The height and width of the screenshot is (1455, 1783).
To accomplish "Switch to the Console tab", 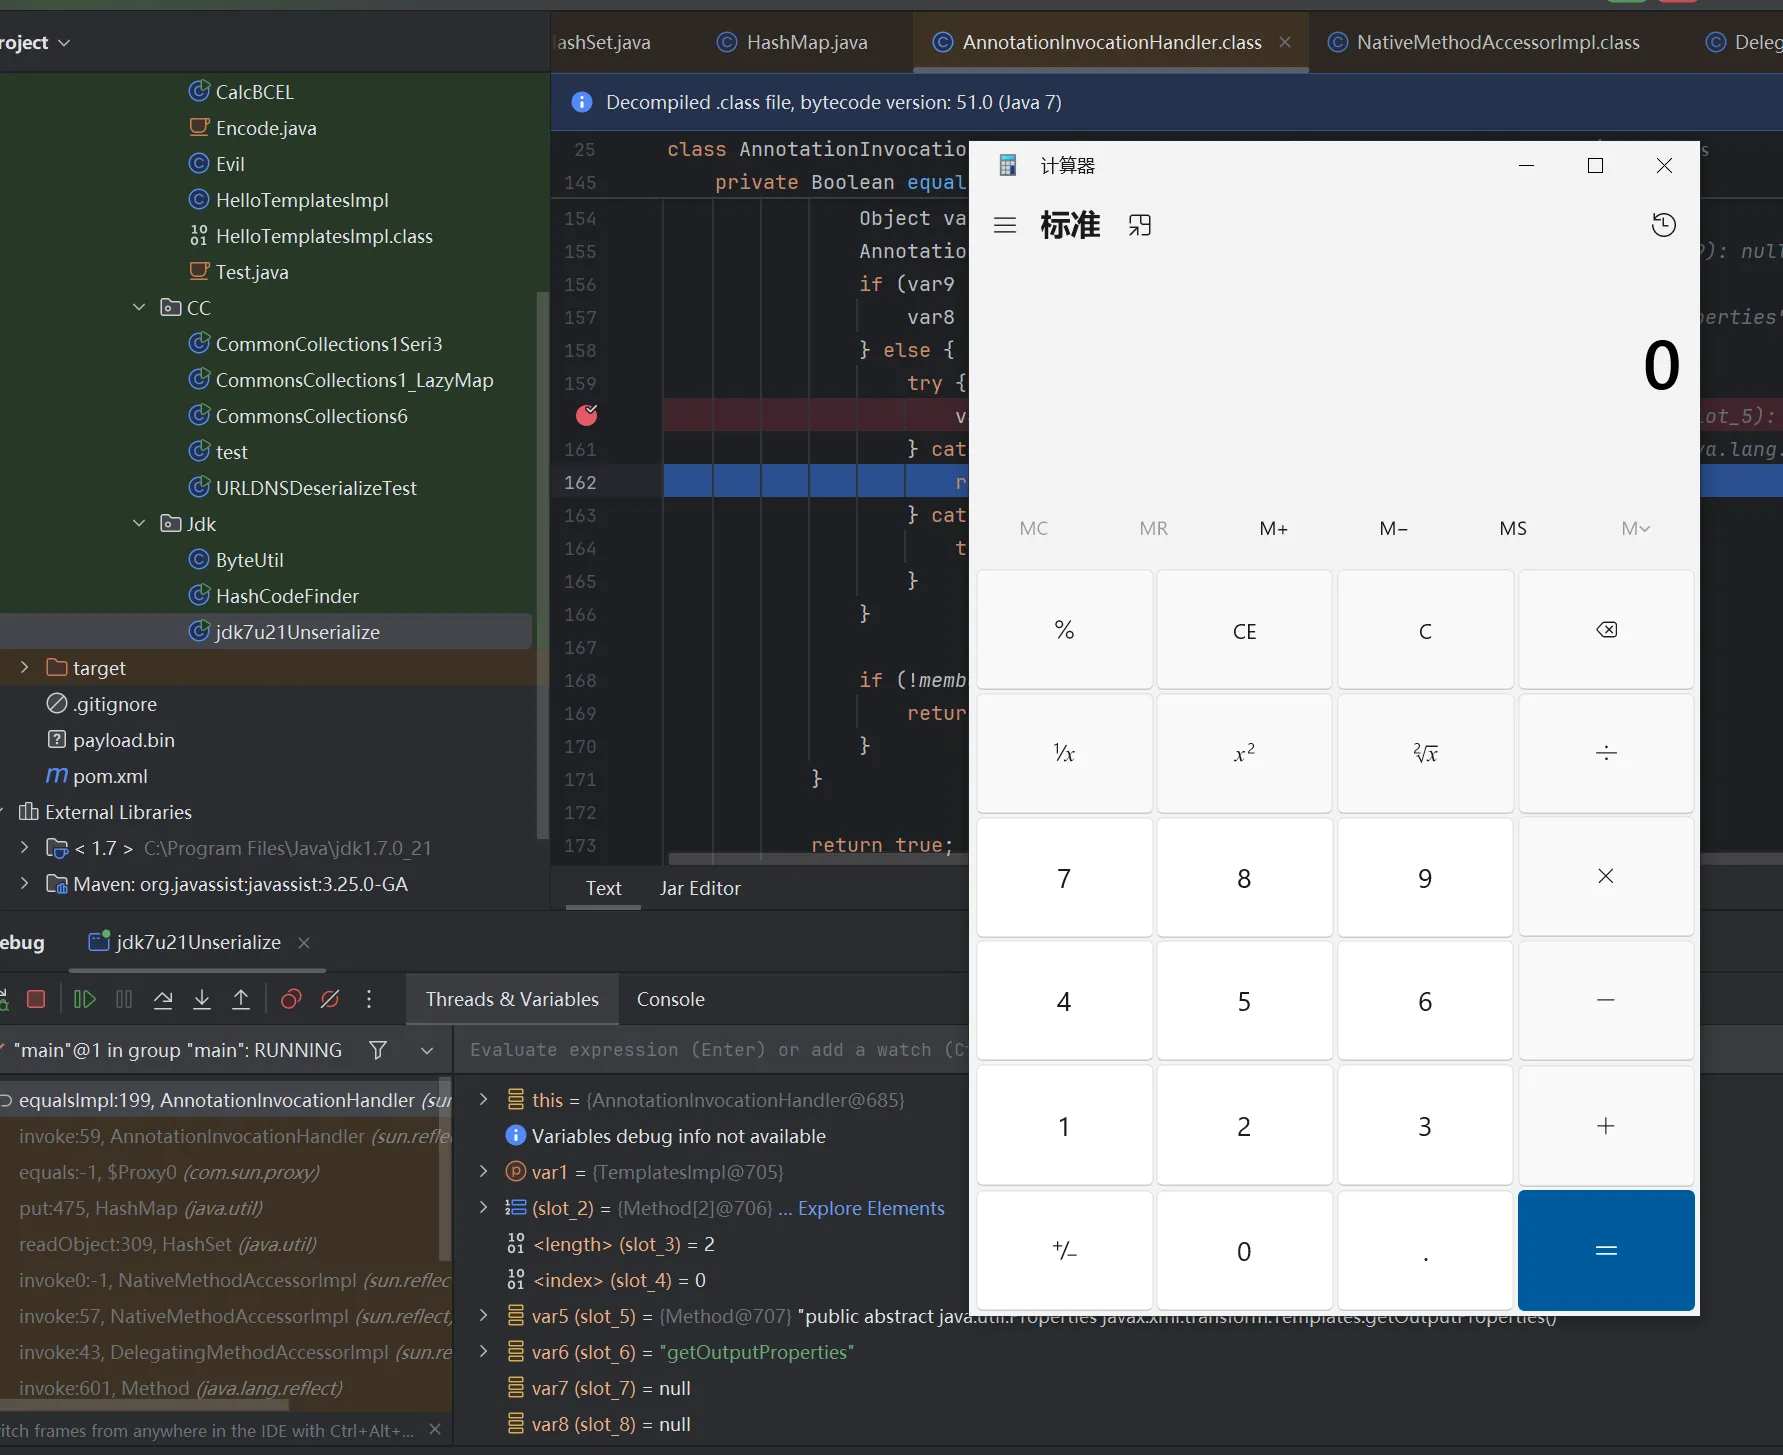I will (x=670, y=999).
